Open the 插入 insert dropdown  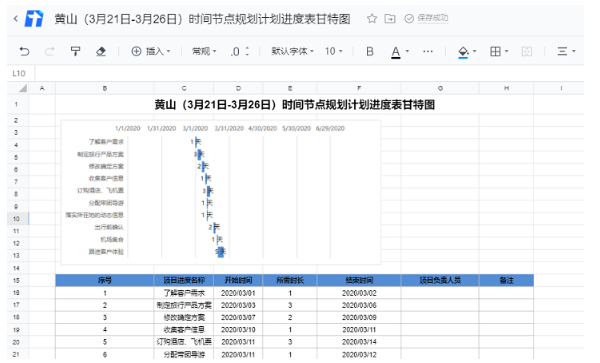point(151,51)
